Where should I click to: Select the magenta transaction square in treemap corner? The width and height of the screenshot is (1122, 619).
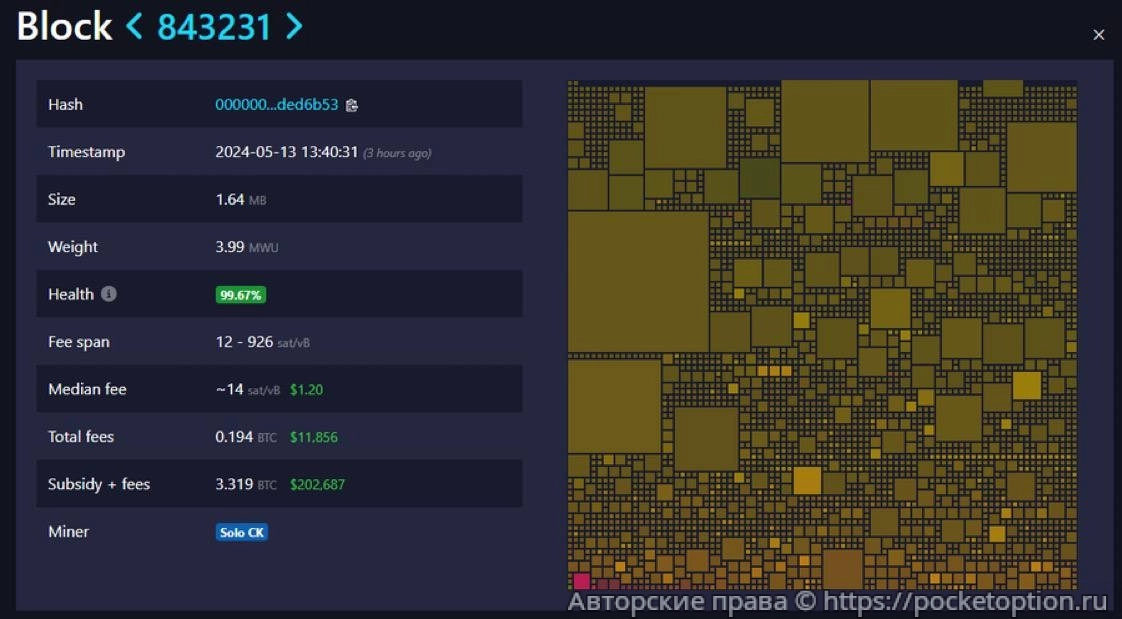581,580
